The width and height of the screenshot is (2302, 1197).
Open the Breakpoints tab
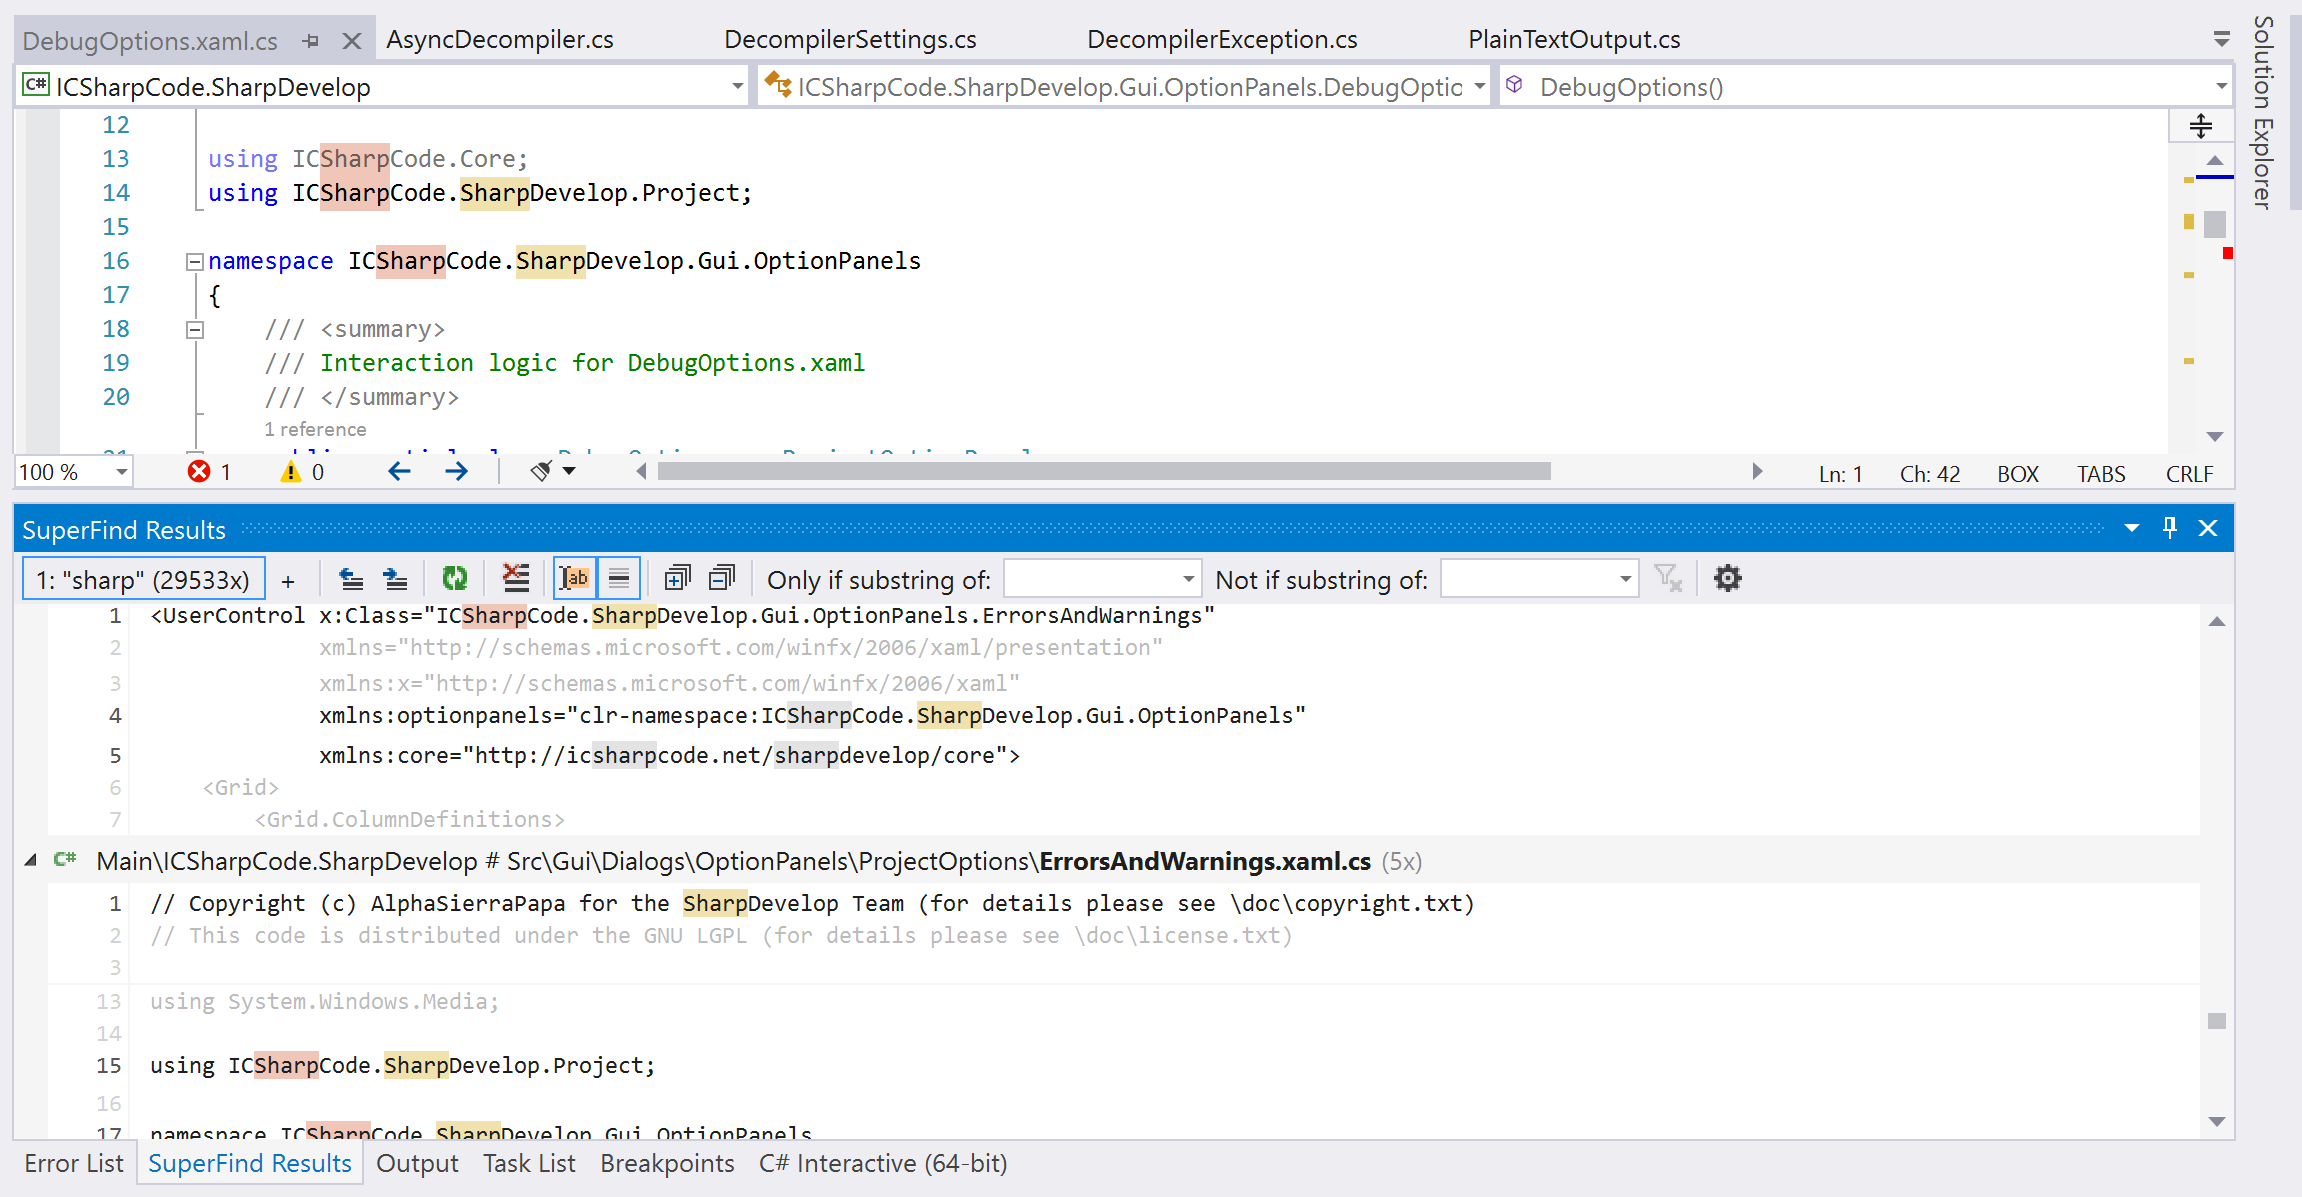tap(667, 1164)
